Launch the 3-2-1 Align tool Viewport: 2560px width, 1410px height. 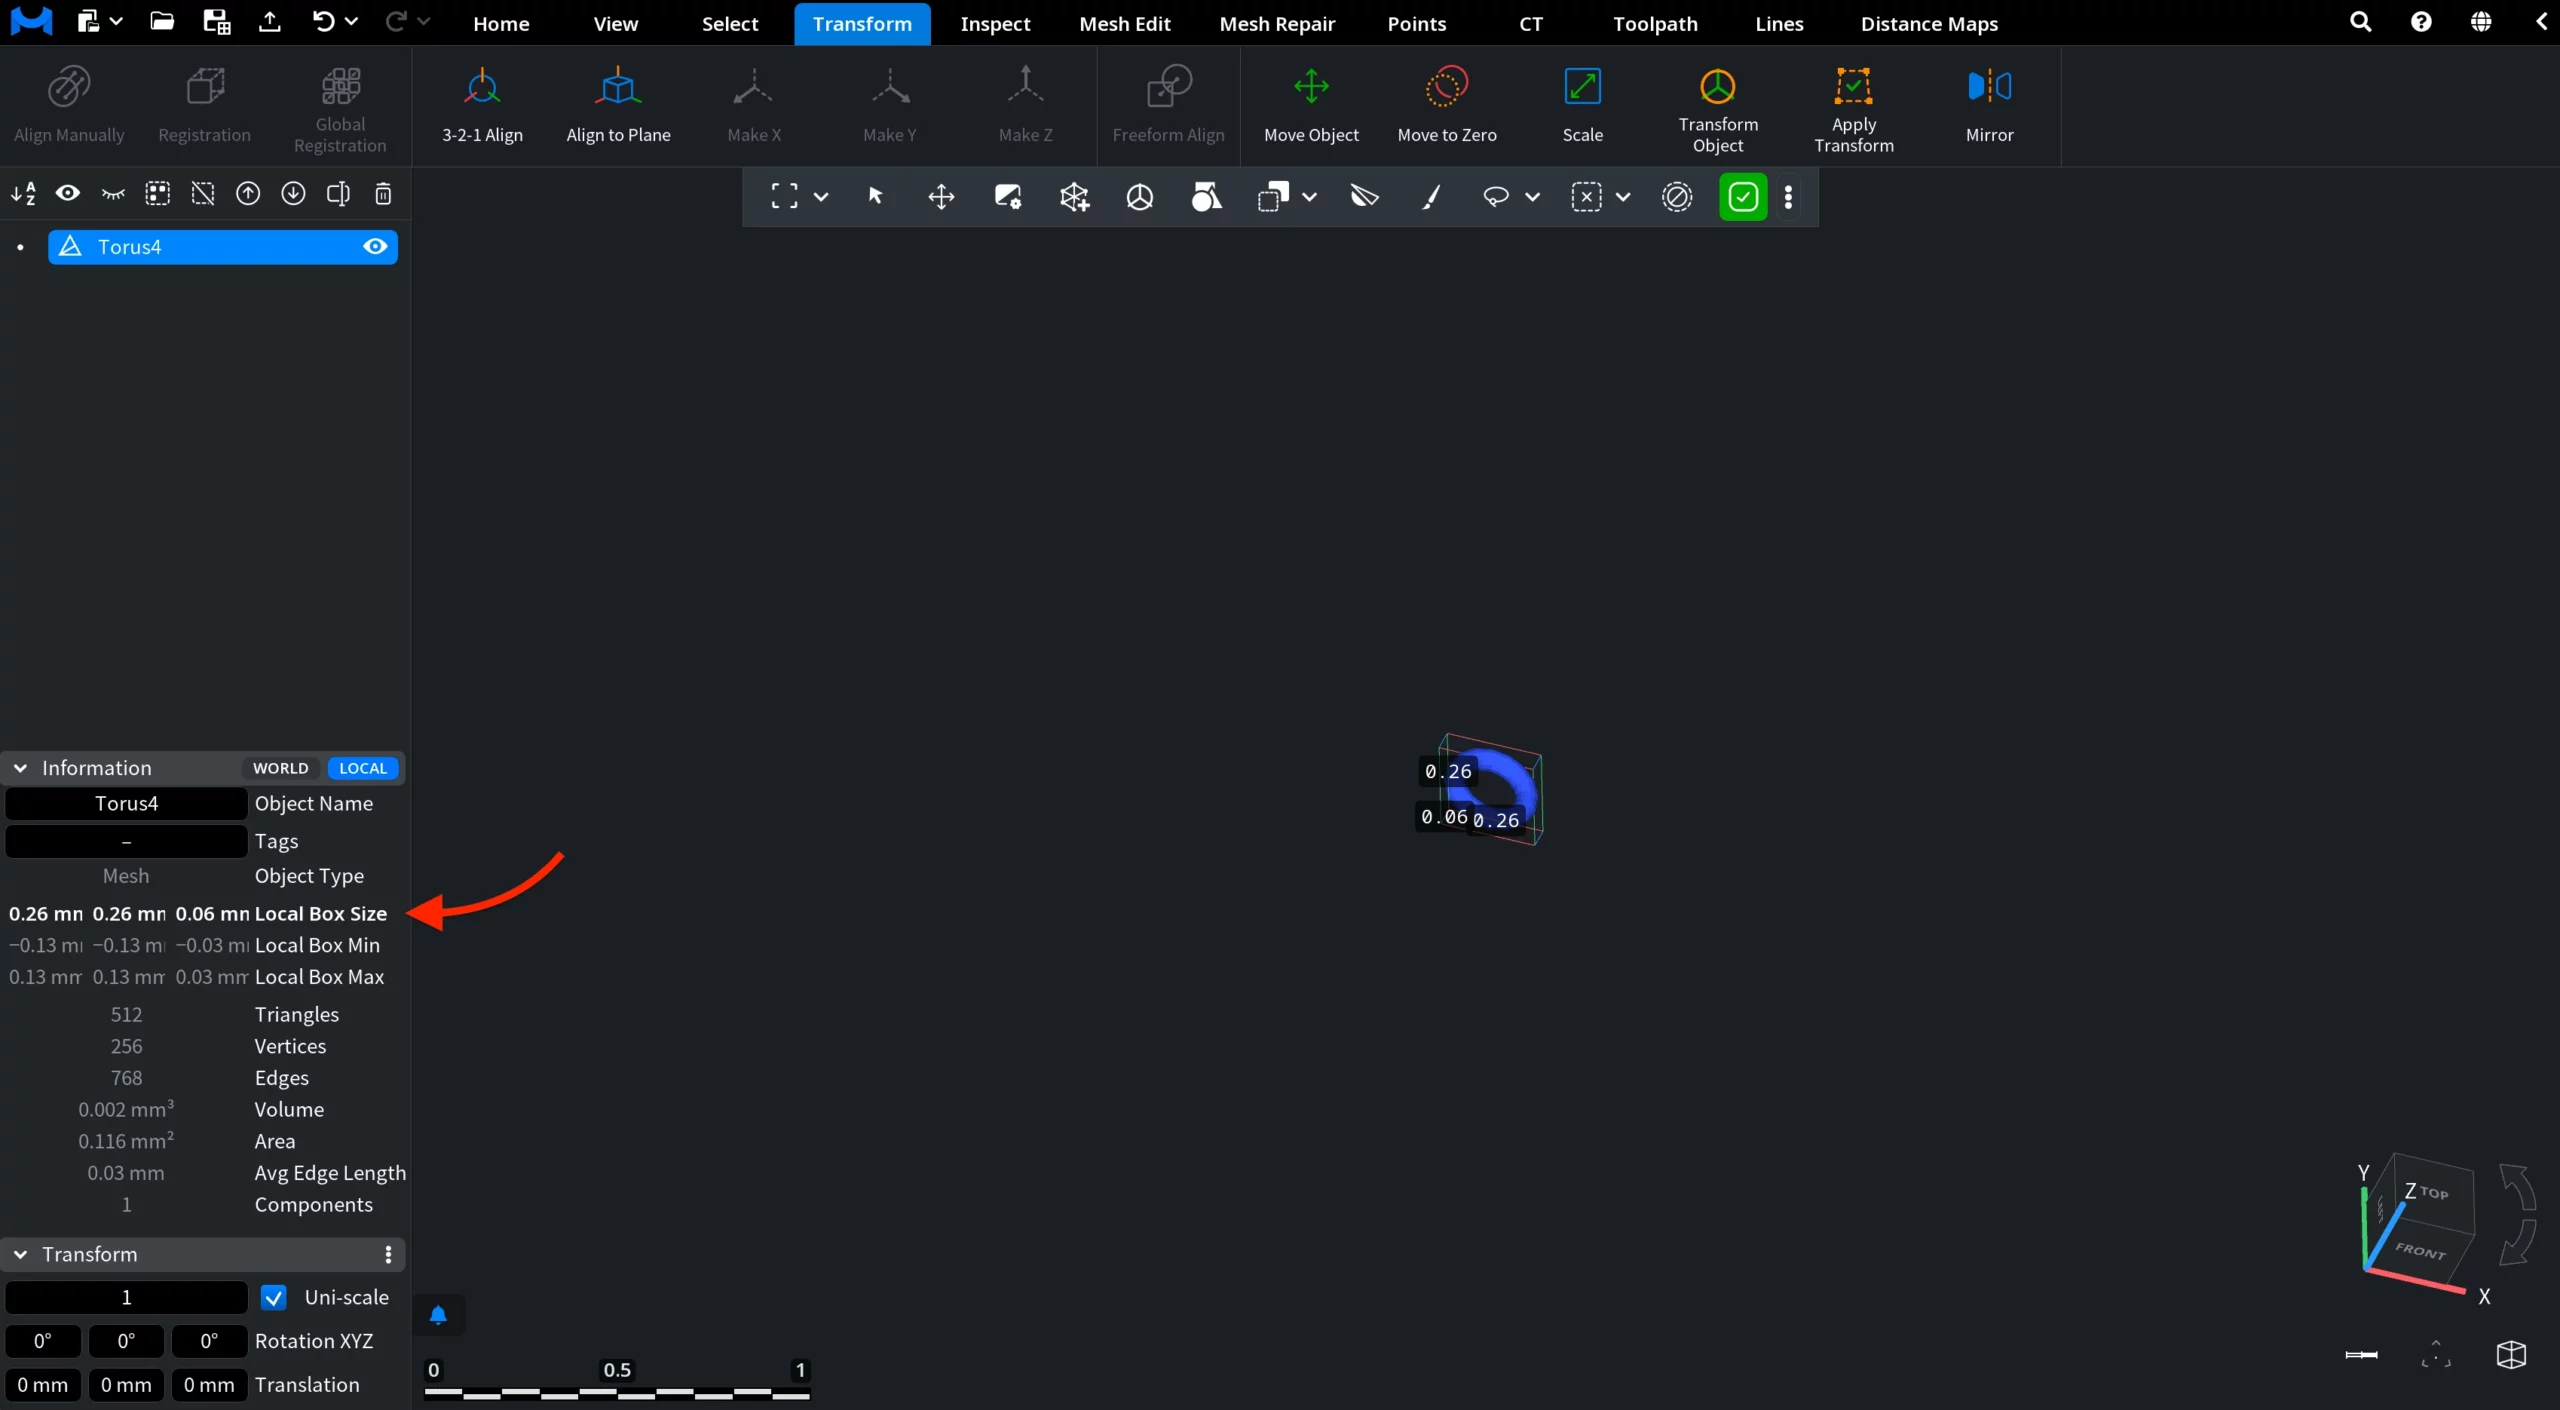coord(482,105)
